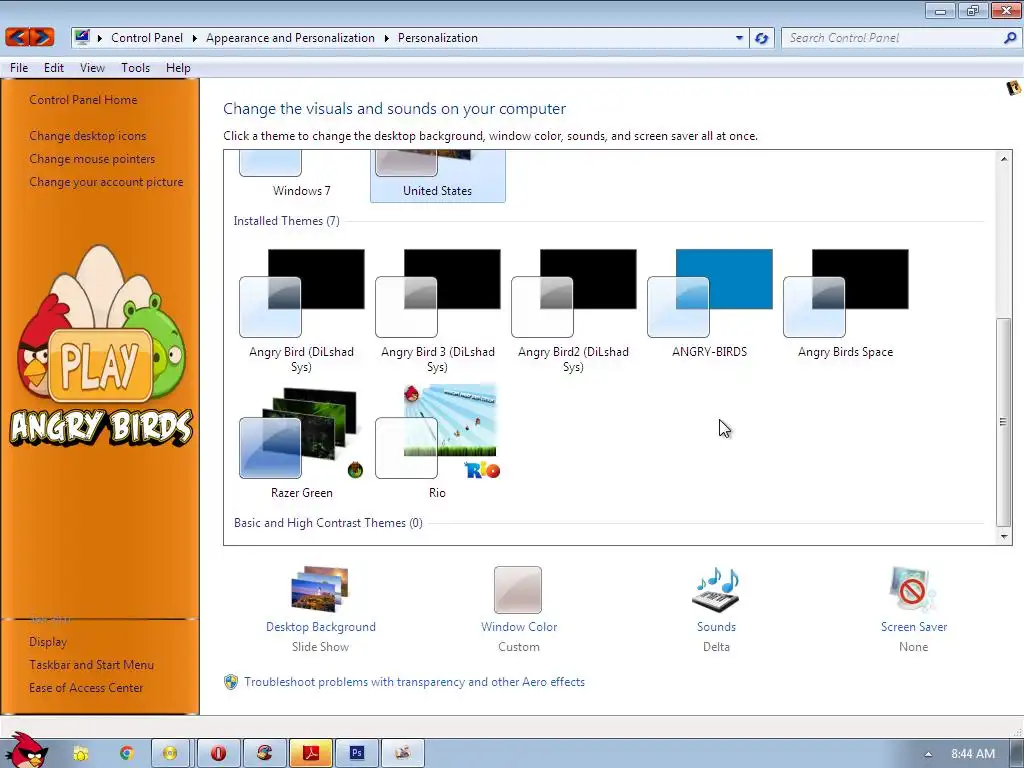Show hidden system tray icons
This screenshot has width=1024, height=768.
[928, 754]
